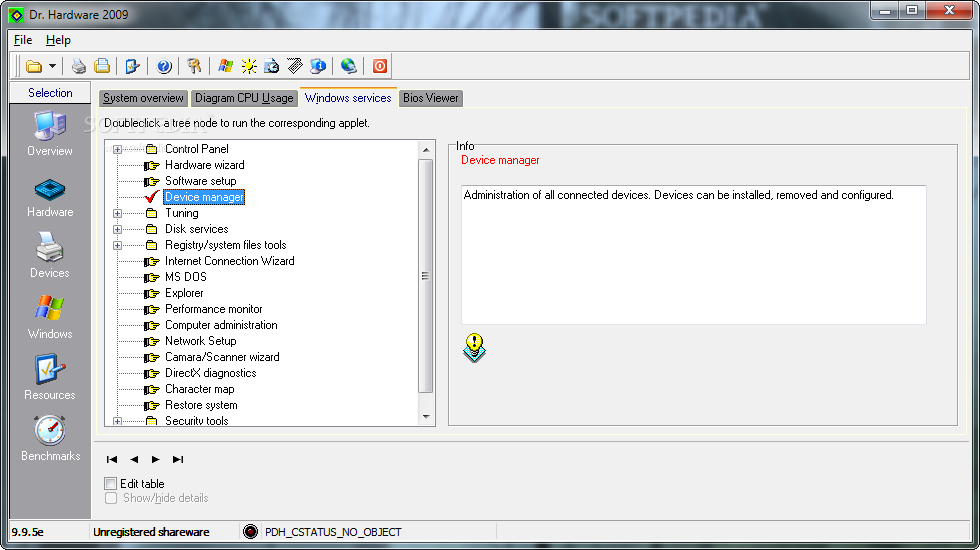Select the Network Setup tree item
The image size is (980, 550).
coord(200,341)
